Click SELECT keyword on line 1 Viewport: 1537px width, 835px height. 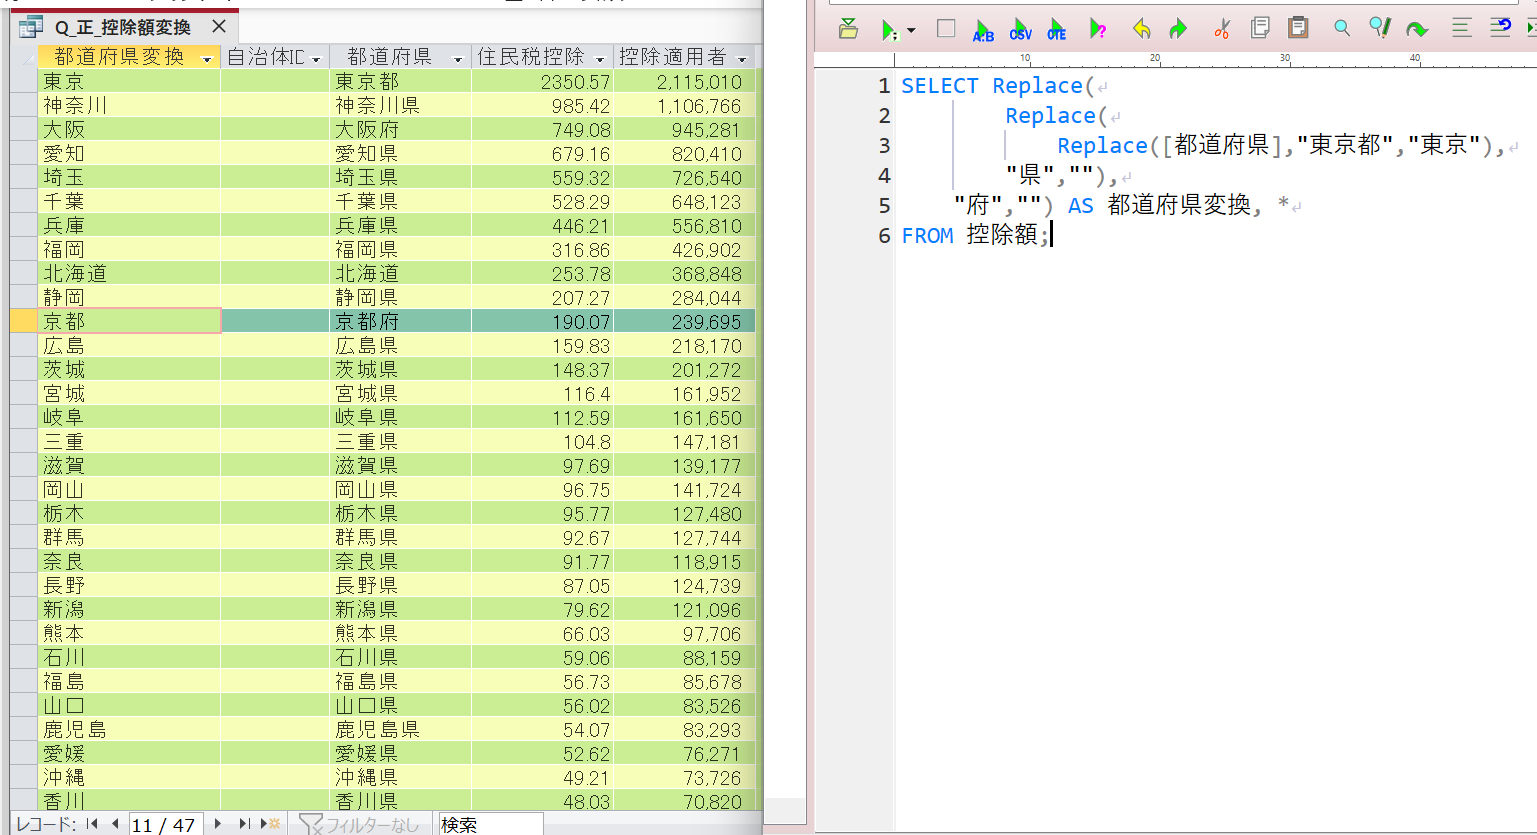940,86
